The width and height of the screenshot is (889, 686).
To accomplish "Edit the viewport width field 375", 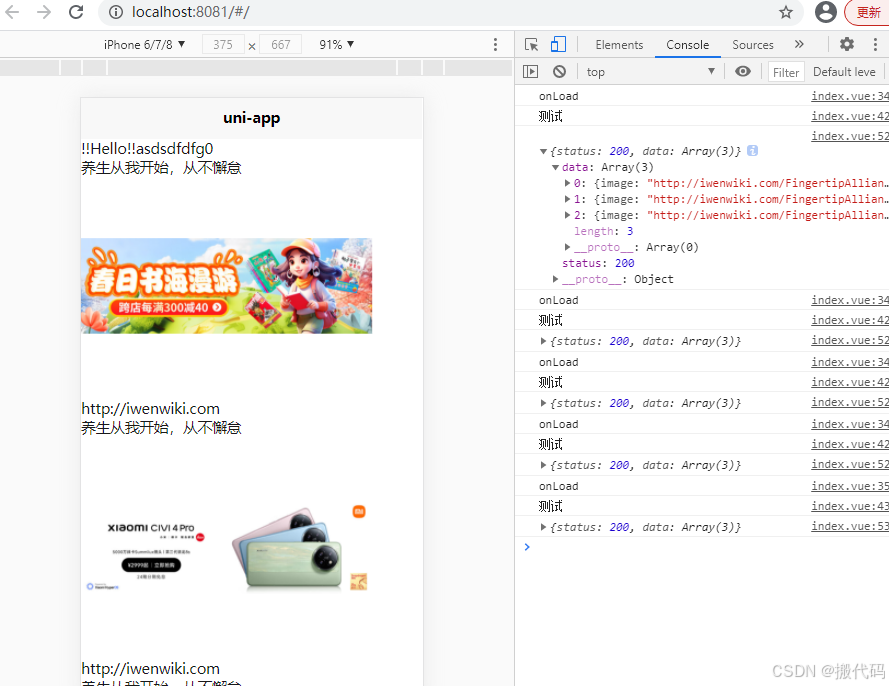I will 223,44.
